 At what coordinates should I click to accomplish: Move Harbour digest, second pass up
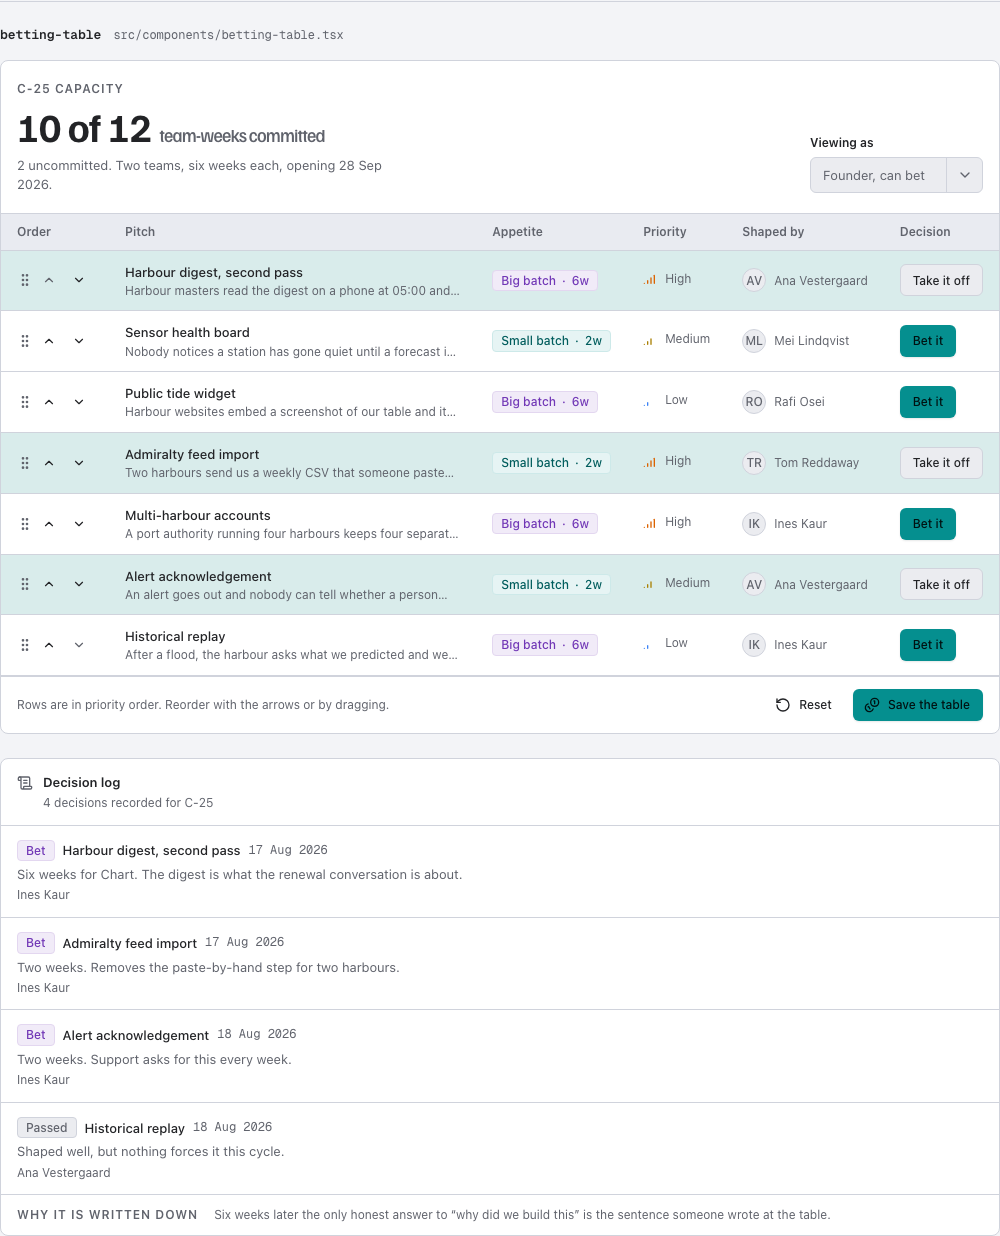tap(49, 281)
